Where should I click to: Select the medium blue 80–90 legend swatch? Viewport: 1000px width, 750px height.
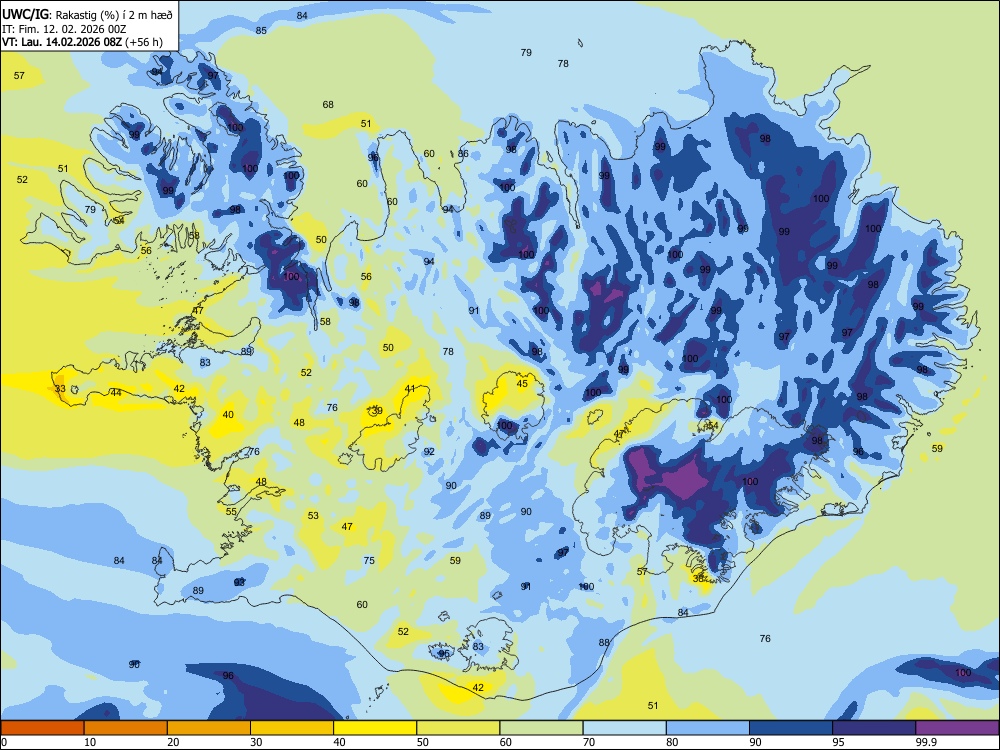point(708,728)
